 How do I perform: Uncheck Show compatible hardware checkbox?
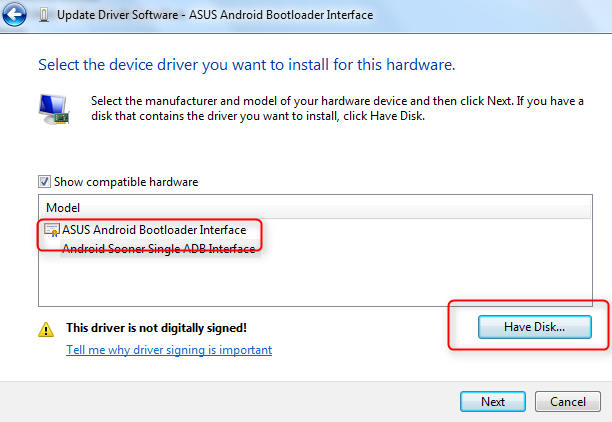(x=44, y=182)
